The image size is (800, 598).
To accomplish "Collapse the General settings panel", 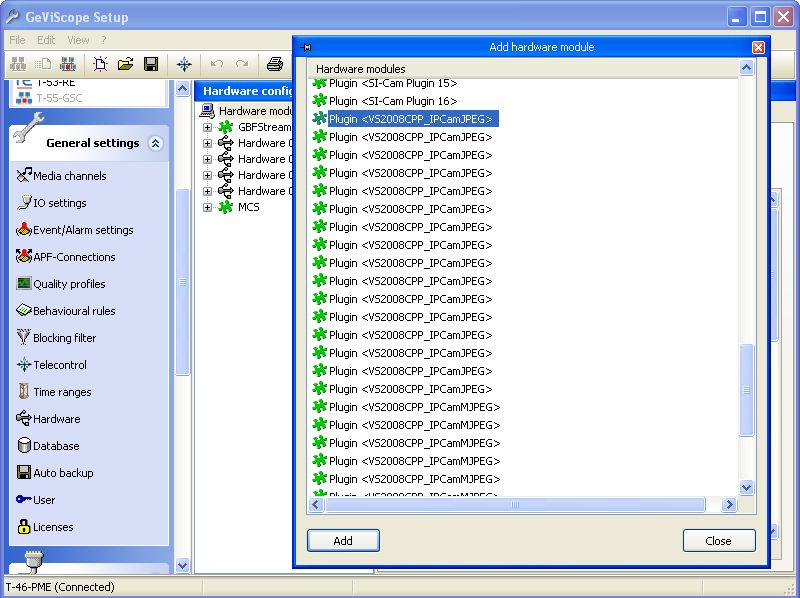I will (x=155, y=143).
